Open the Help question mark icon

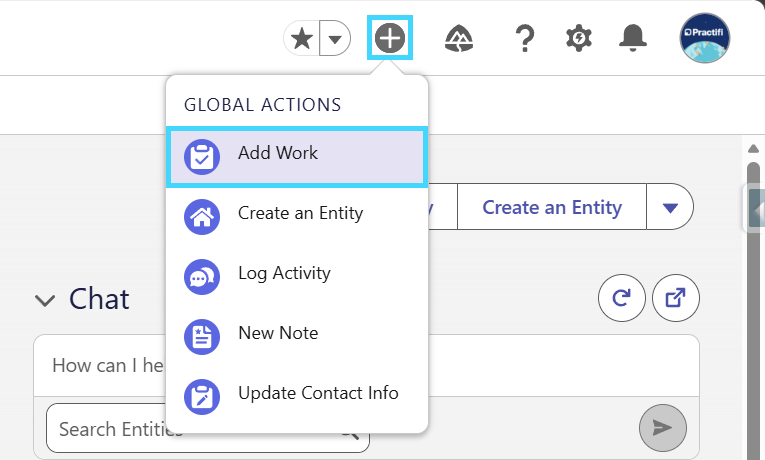524,39
